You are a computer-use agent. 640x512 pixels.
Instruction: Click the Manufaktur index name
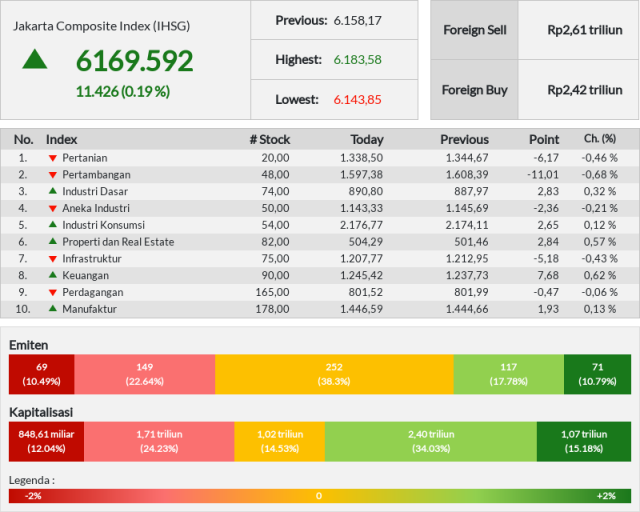[x=89, y=309]
